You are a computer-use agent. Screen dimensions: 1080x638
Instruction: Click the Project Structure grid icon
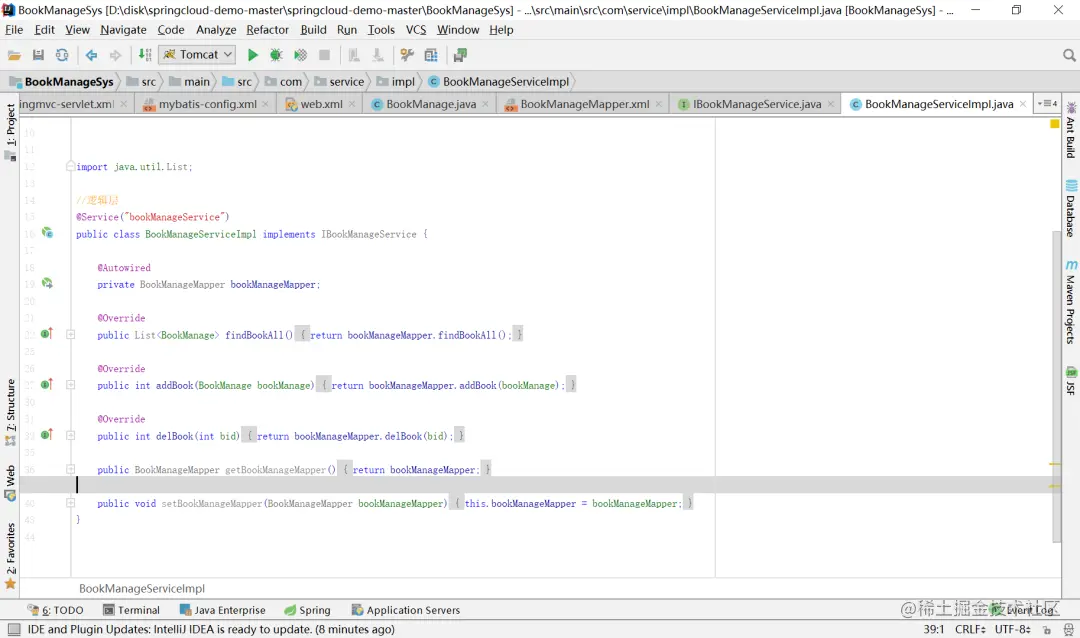431,55
